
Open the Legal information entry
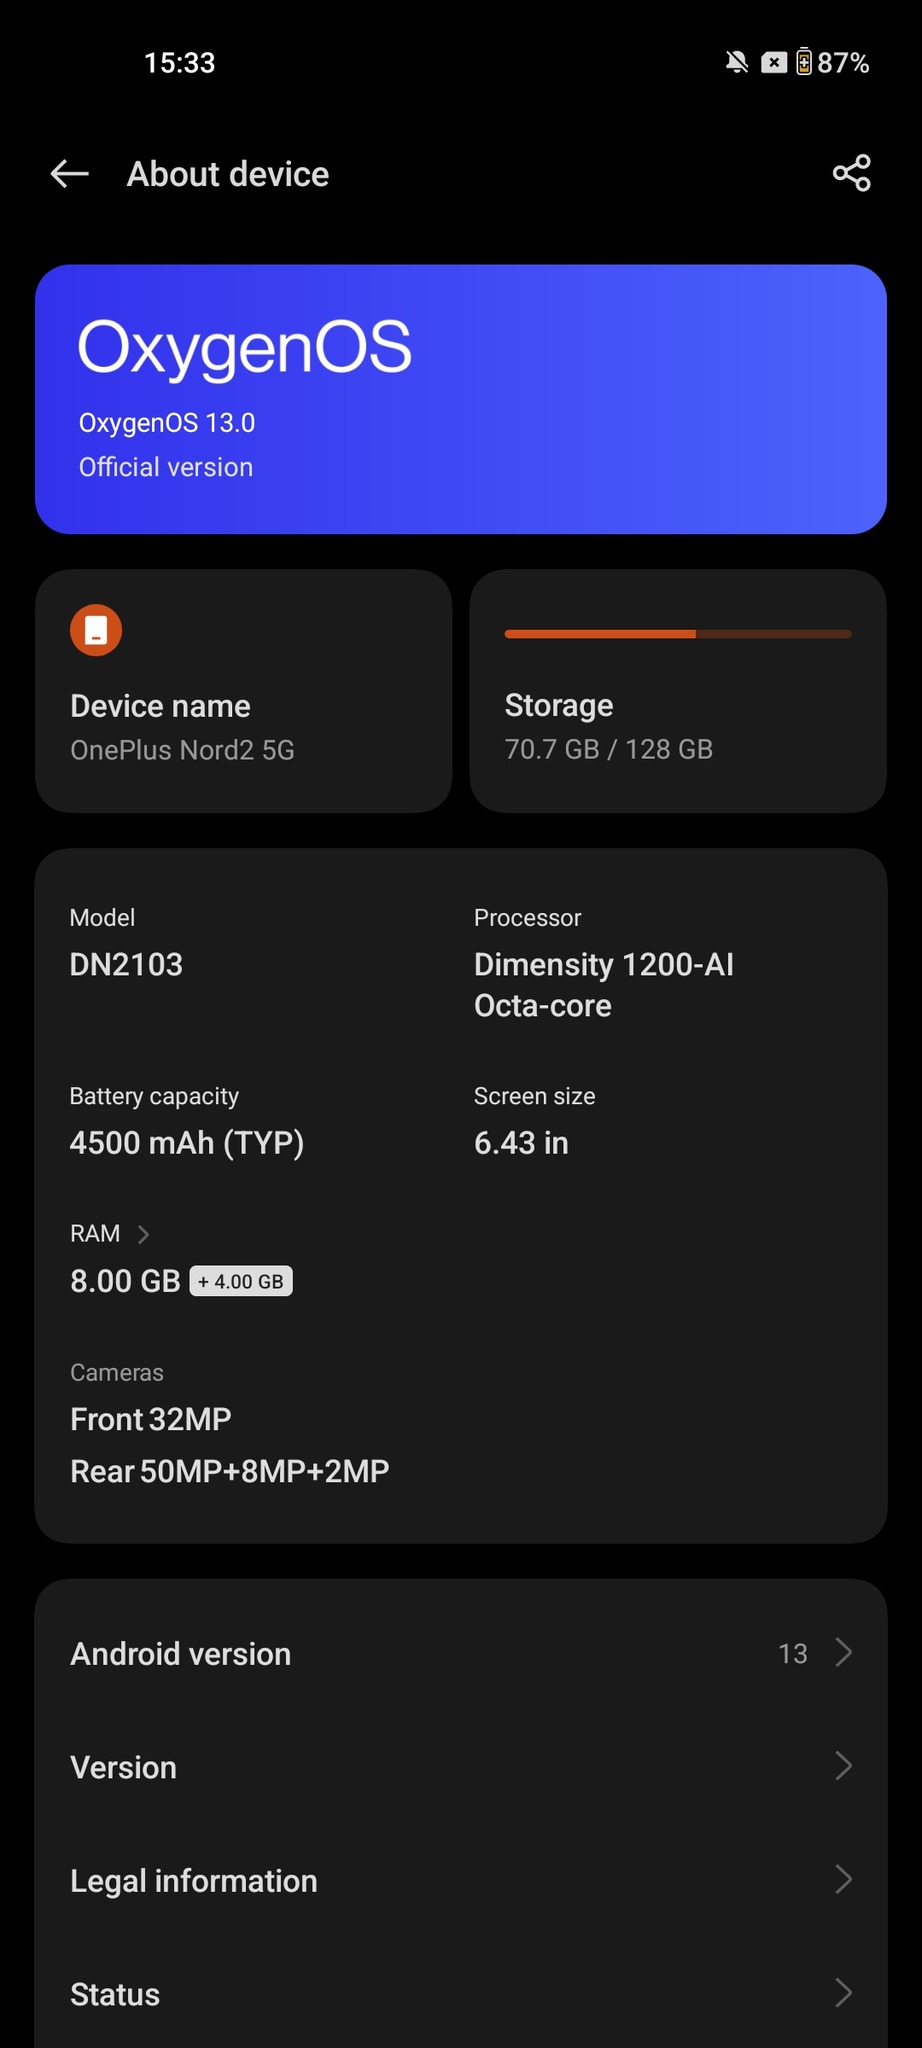coord(194,1881)
